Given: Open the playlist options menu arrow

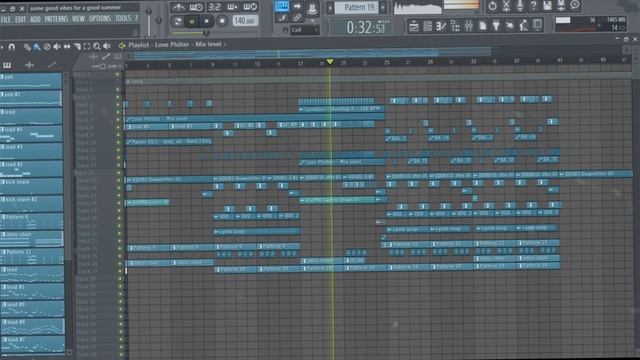Looking at the screenshot, I should click(x=2, y=47).
